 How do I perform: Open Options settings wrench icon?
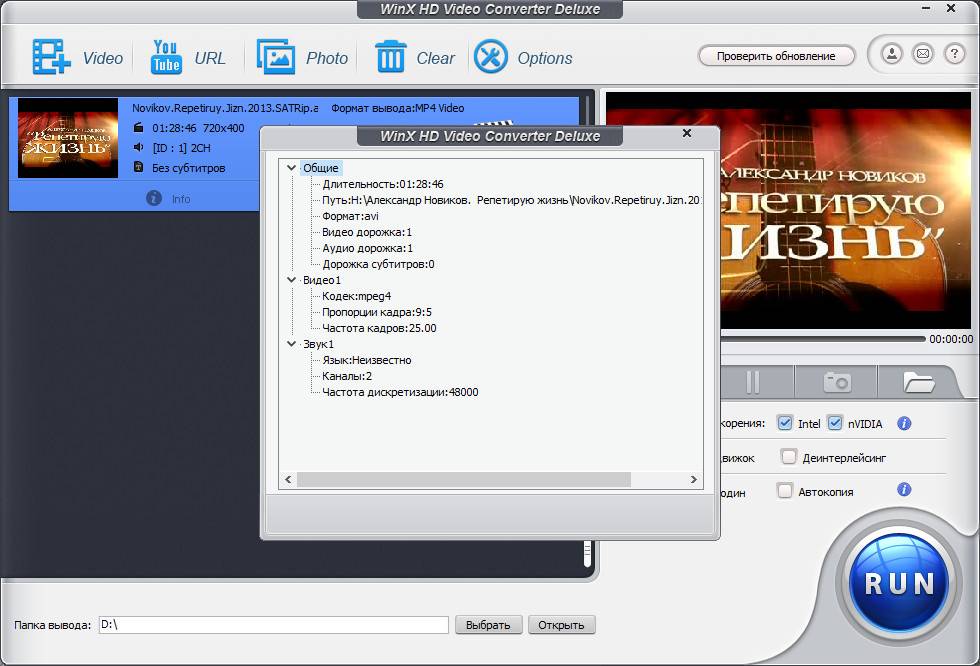pos(523,57)
